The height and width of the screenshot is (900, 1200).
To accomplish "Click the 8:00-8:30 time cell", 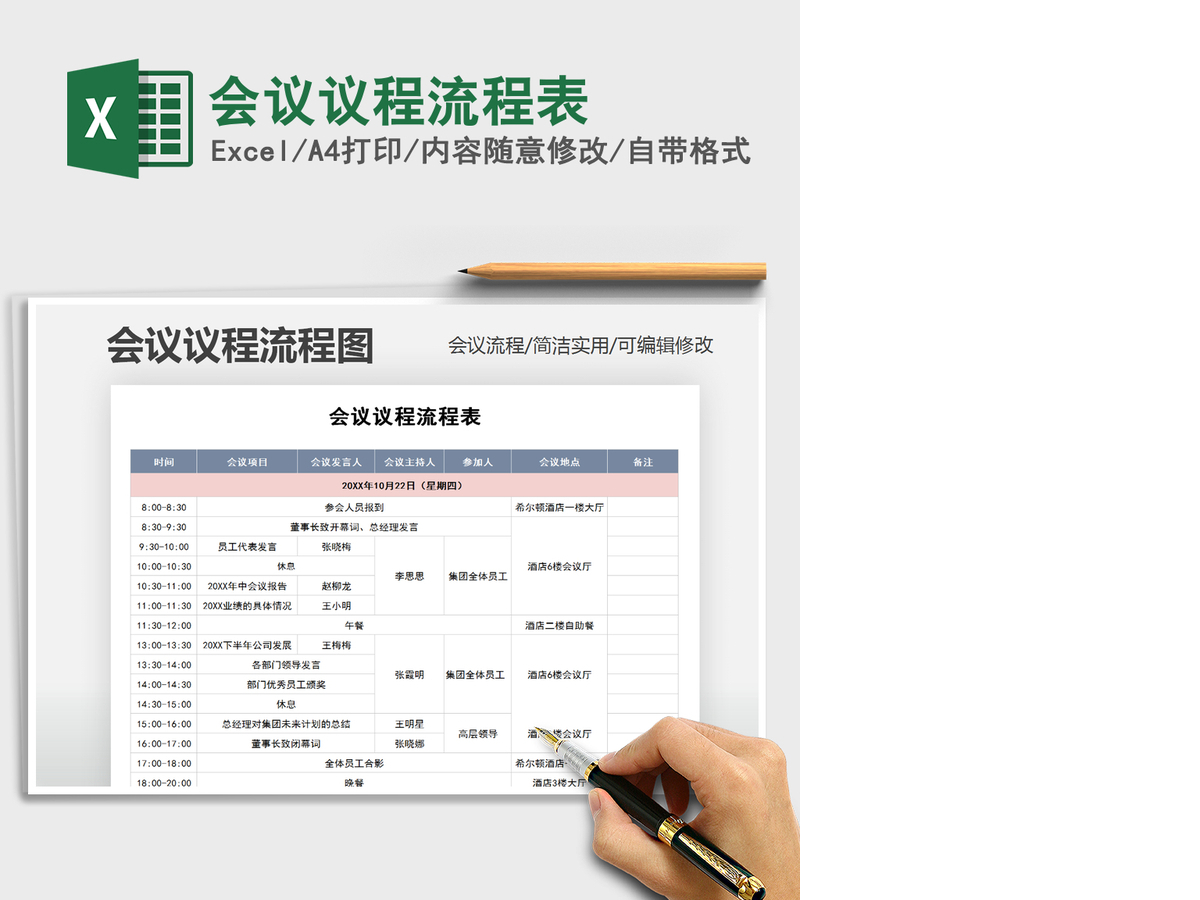I will (x=164, y=507).
